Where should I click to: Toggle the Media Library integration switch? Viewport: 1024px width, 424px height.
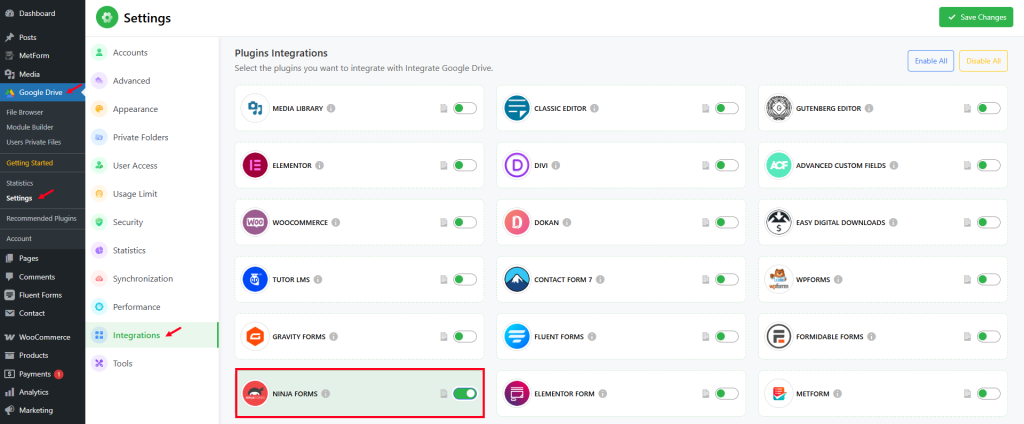point(465,108)
